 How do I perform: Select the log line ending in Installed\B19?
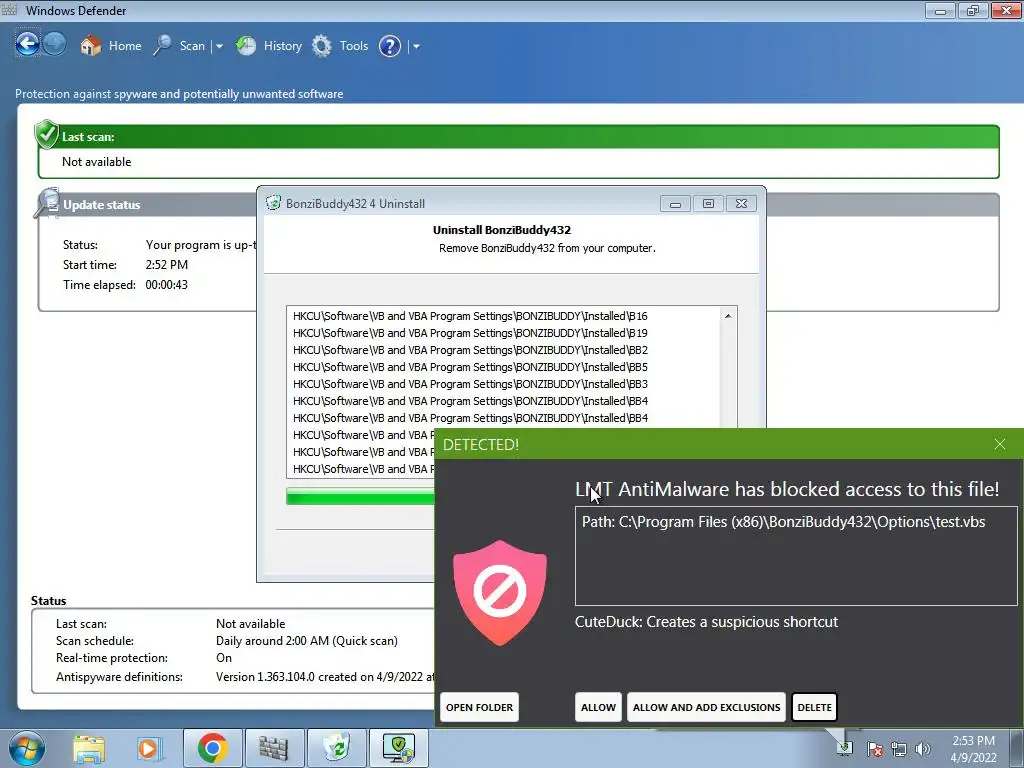[x=470, y=333]
